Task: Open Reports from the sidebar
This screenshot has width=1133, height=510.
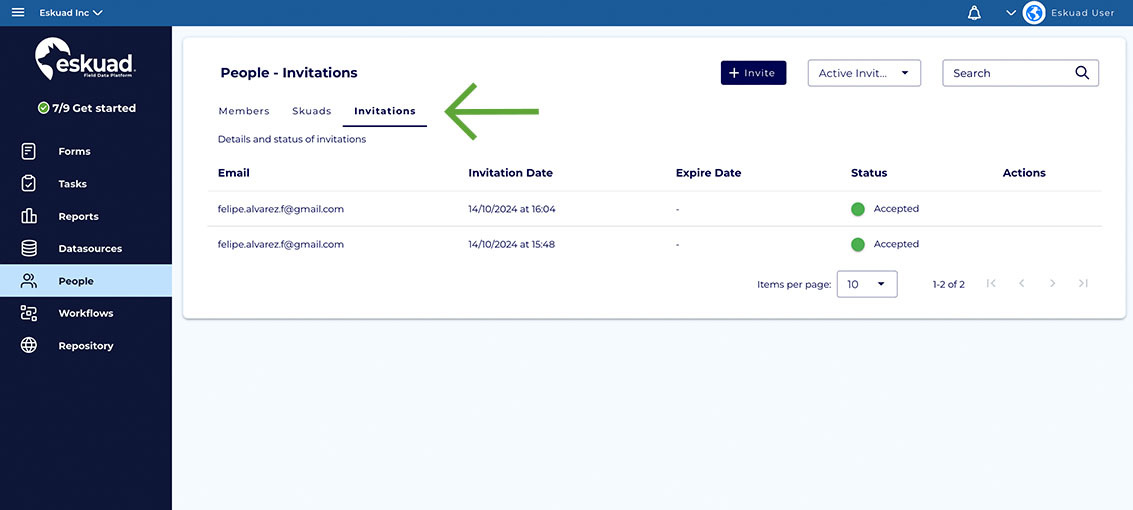Action: tap(78, 216)
